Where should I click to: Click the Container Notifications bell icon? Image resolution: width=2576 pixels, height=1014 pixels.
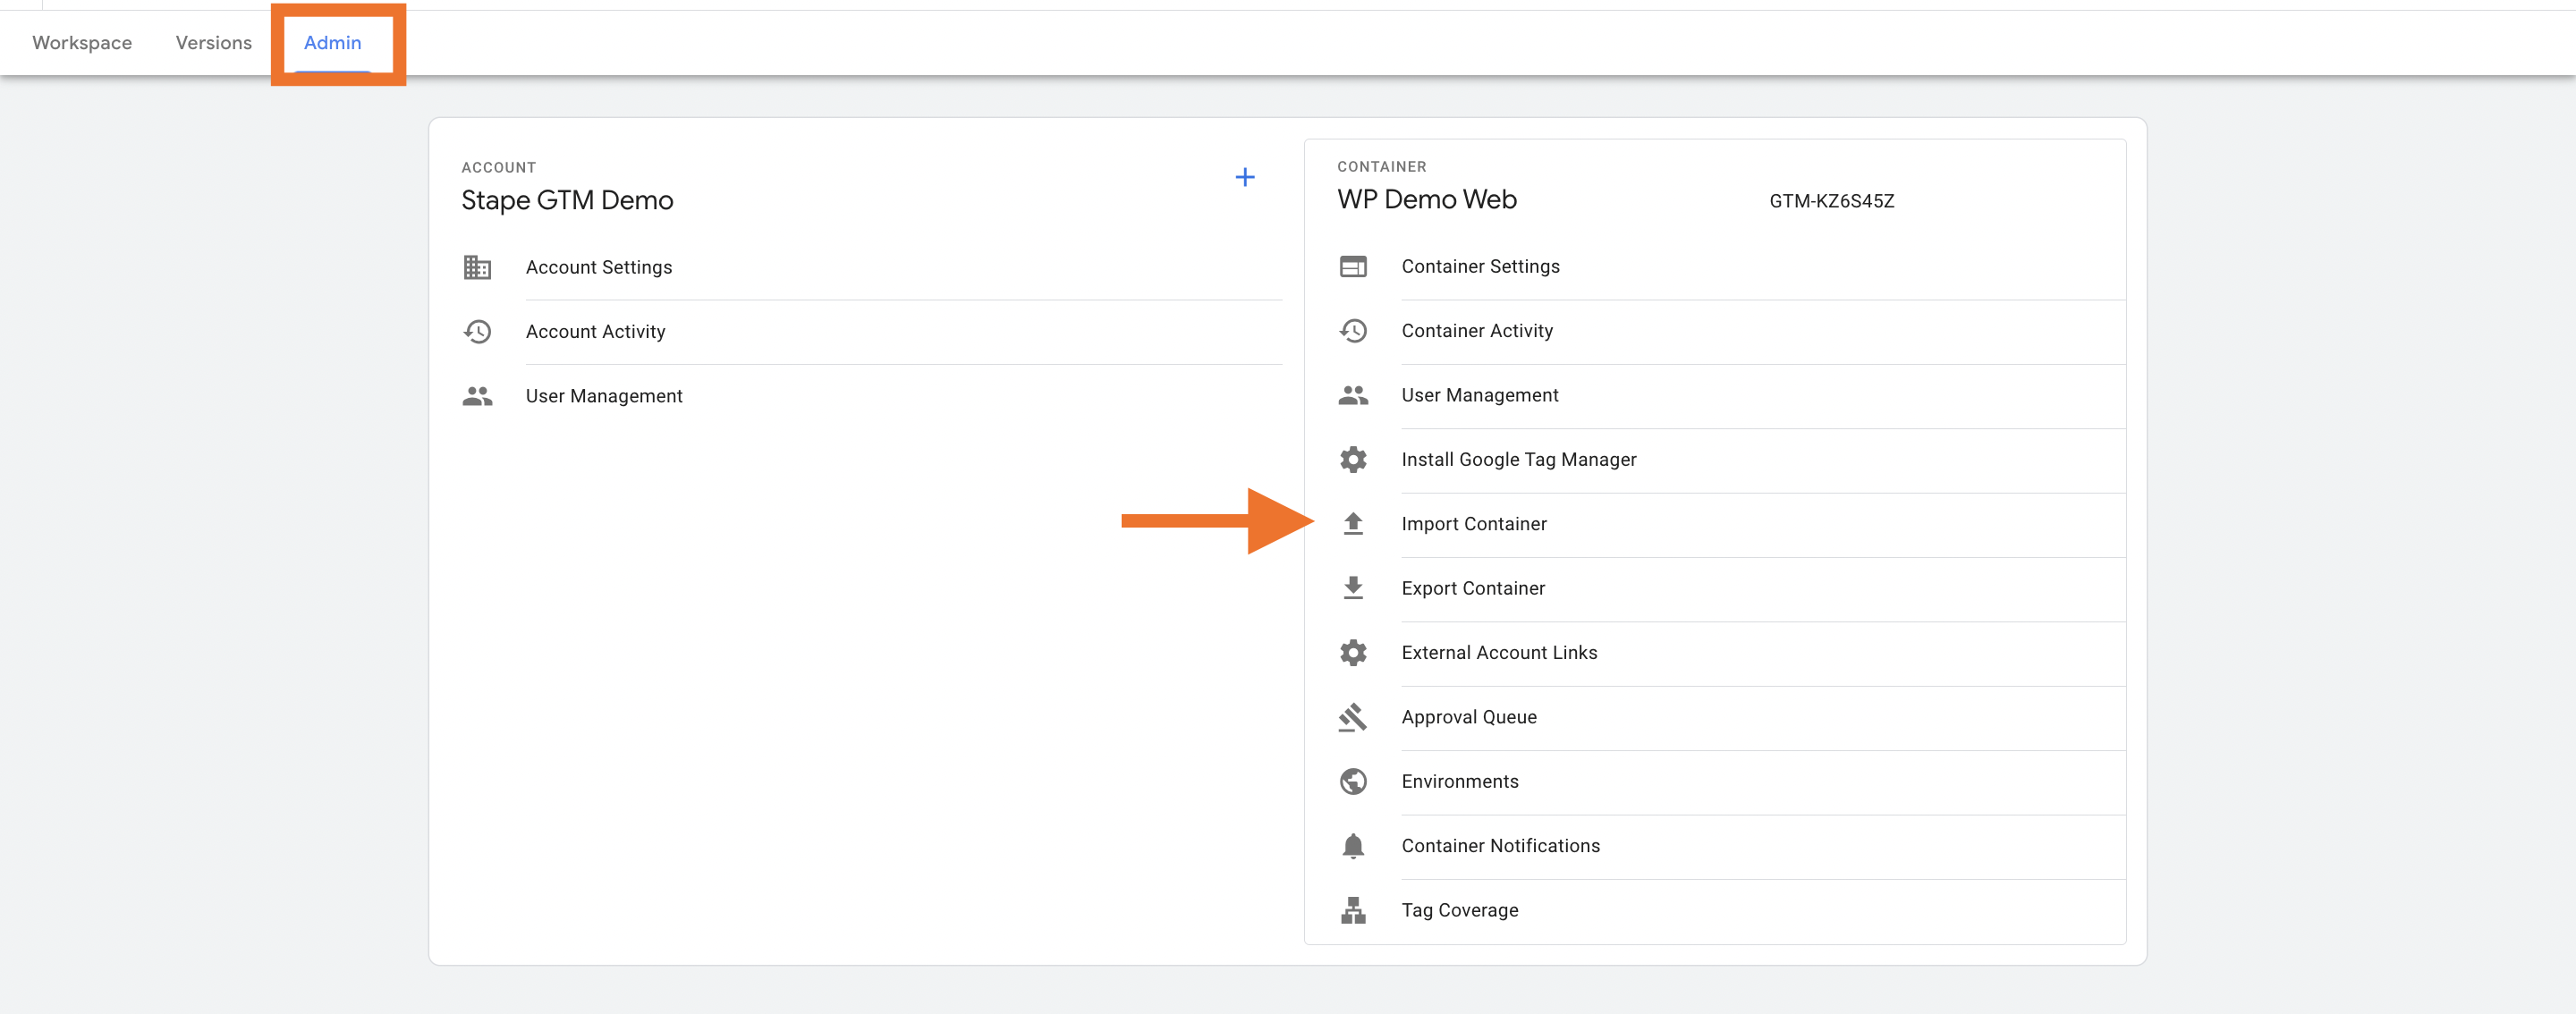(x=1353, y=846)
